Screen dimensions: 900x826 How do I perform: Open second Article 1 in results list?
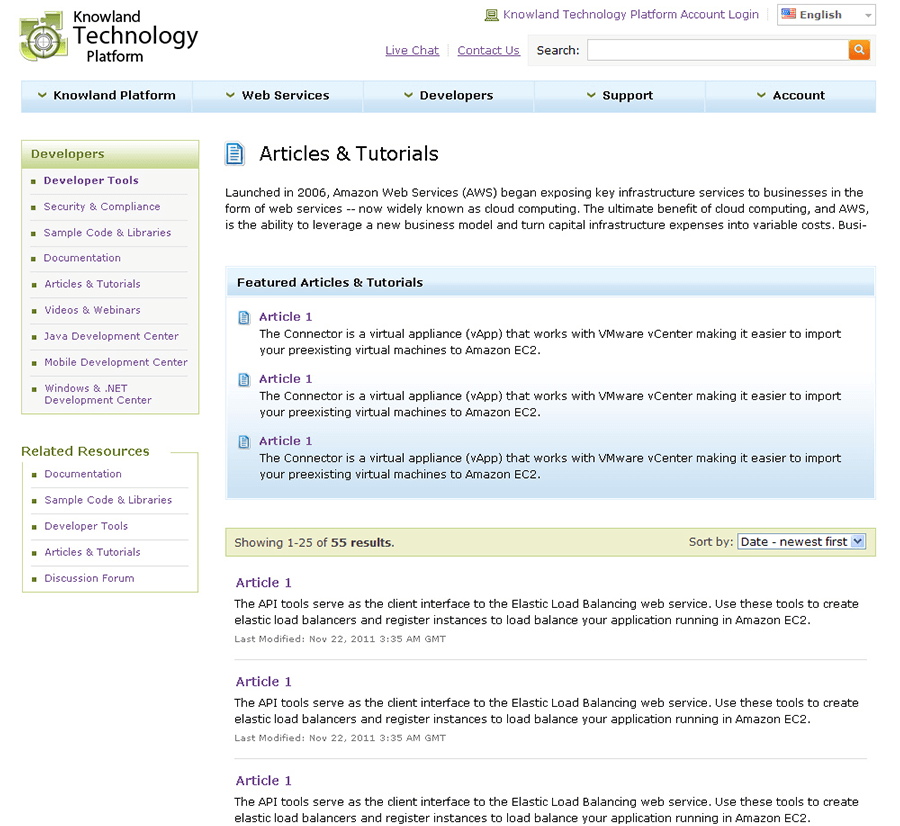pos(264,682)
